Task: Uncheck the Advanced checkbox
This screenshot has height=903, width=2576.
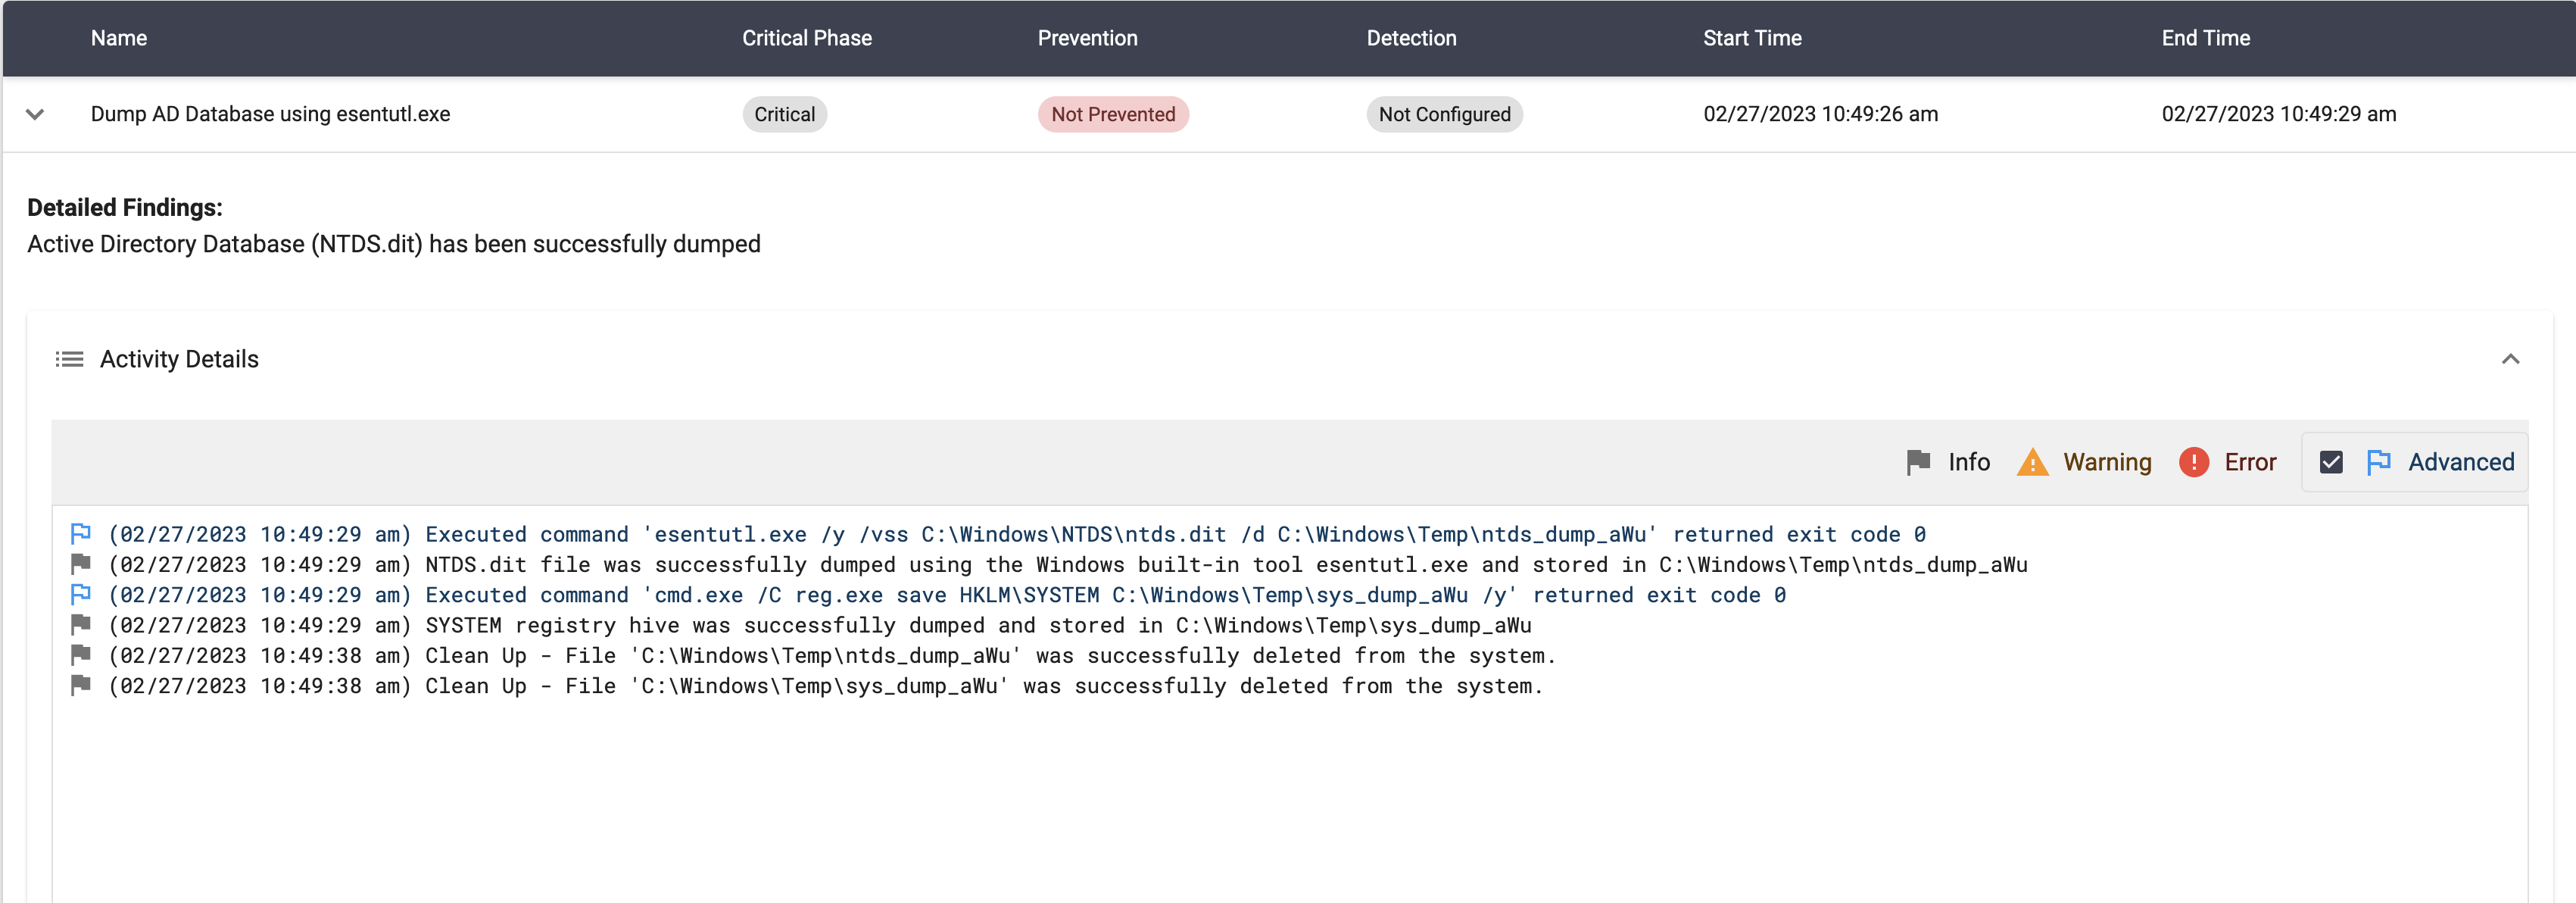Action: 2331,462
